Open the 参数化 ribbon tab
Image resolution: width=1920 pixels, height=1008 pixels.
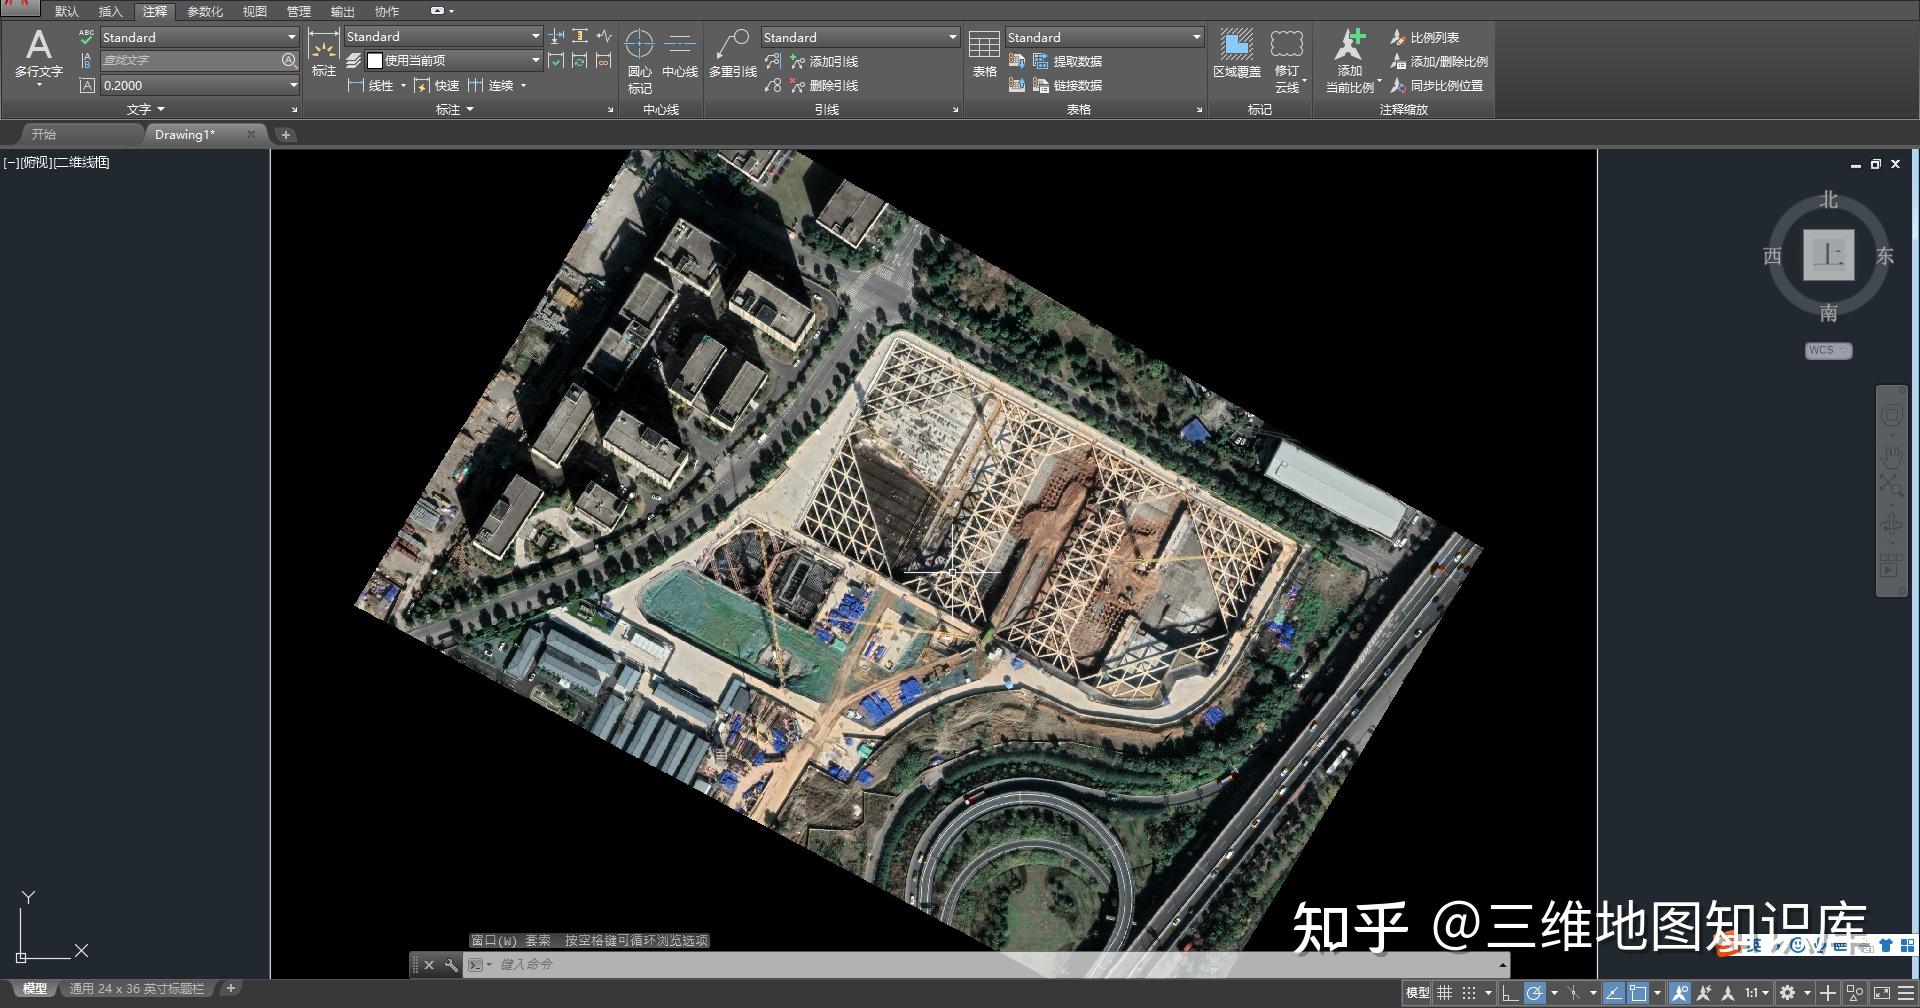point(205,11)
